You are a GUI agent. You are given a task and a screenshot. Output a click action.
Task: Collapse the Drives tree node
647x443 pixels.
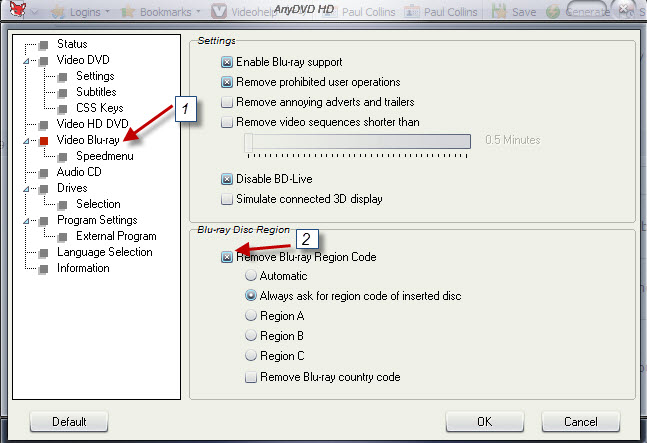(x=26, y=189)
